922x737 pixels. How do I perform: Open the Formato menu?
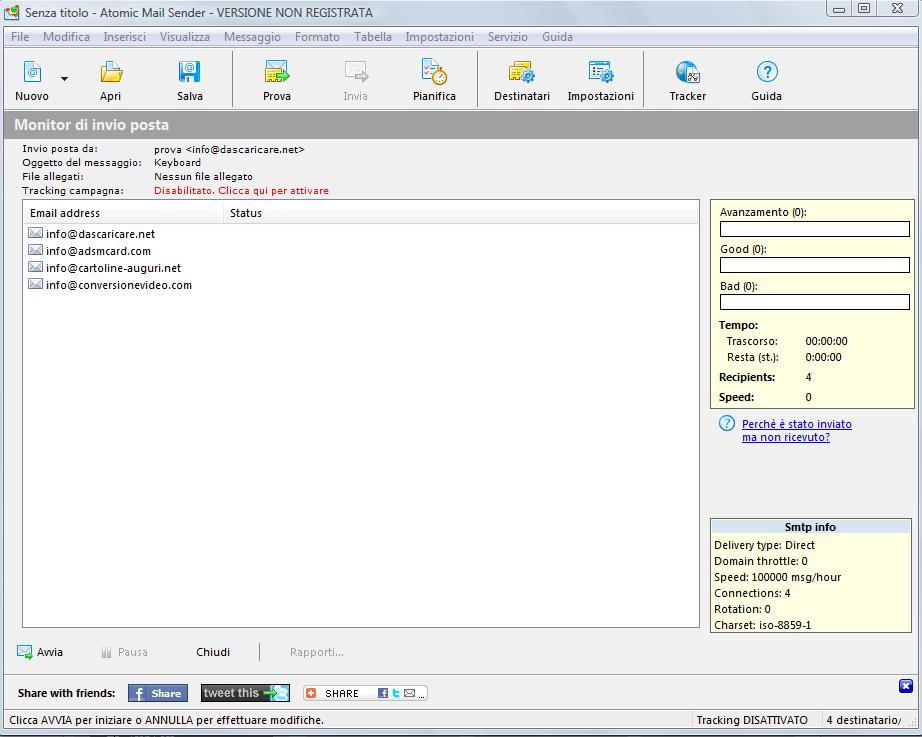318,36
